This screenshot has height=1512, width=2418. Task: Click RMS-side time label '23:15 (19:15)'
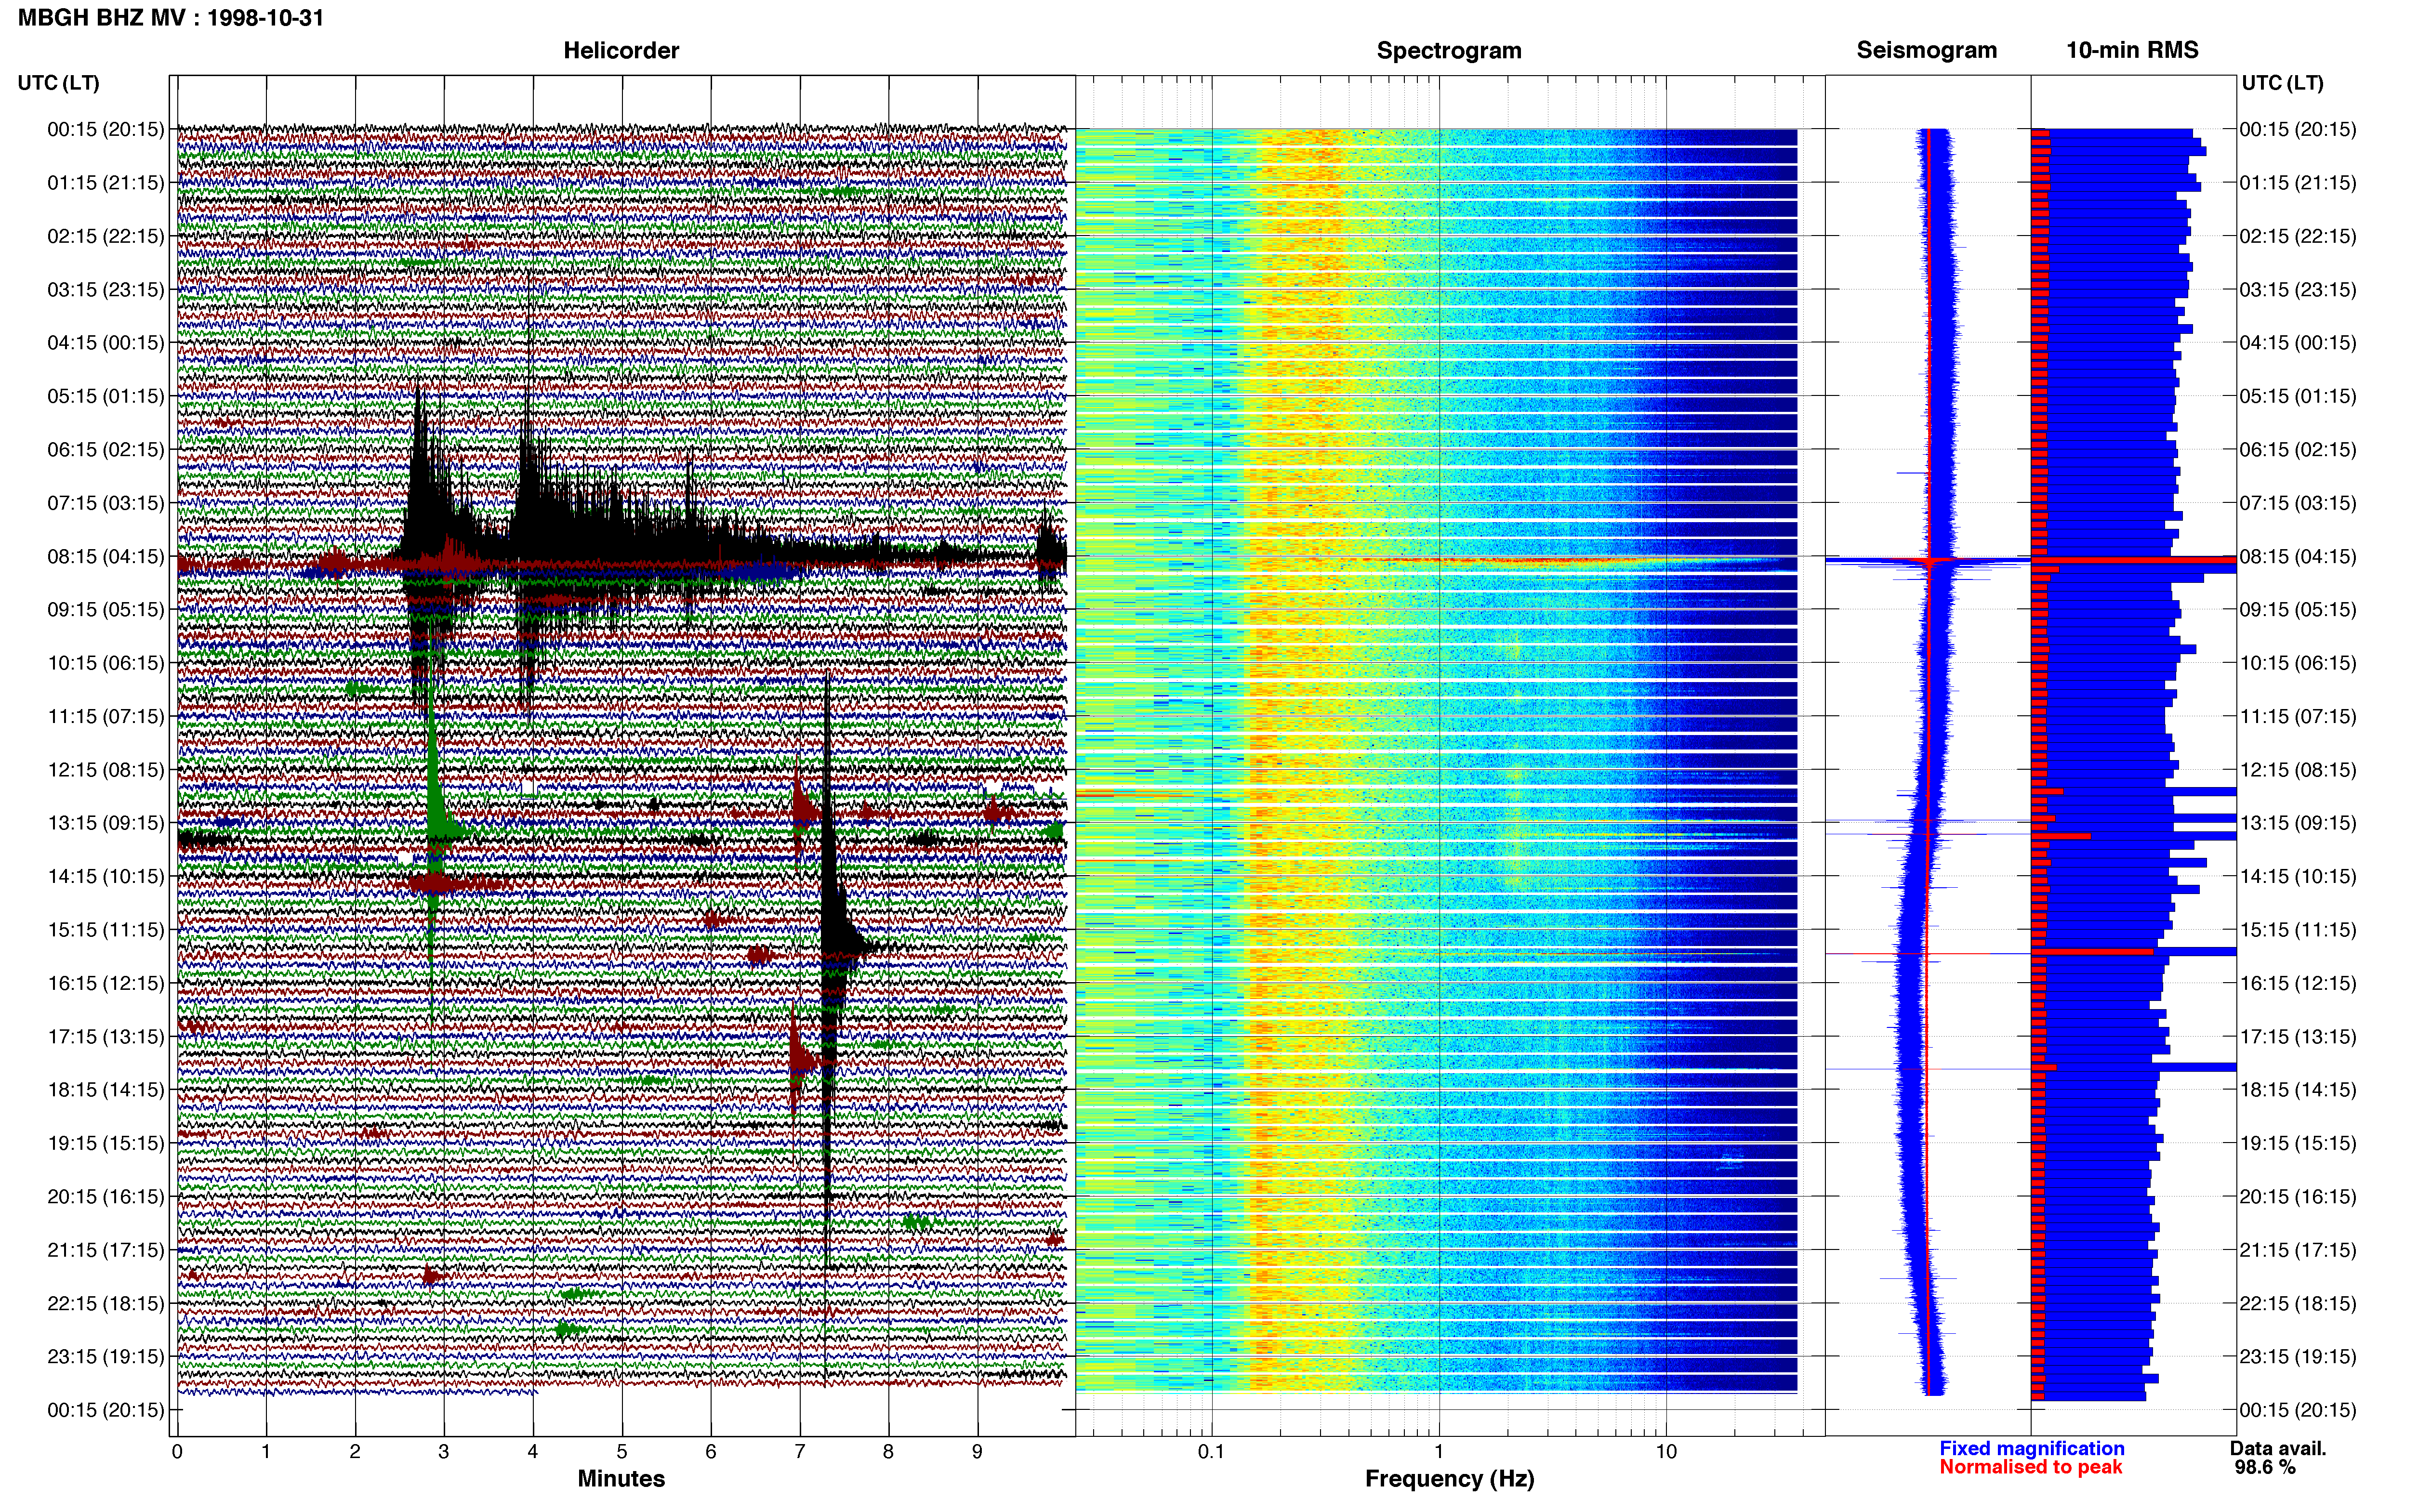(x=2298, y=1357)
